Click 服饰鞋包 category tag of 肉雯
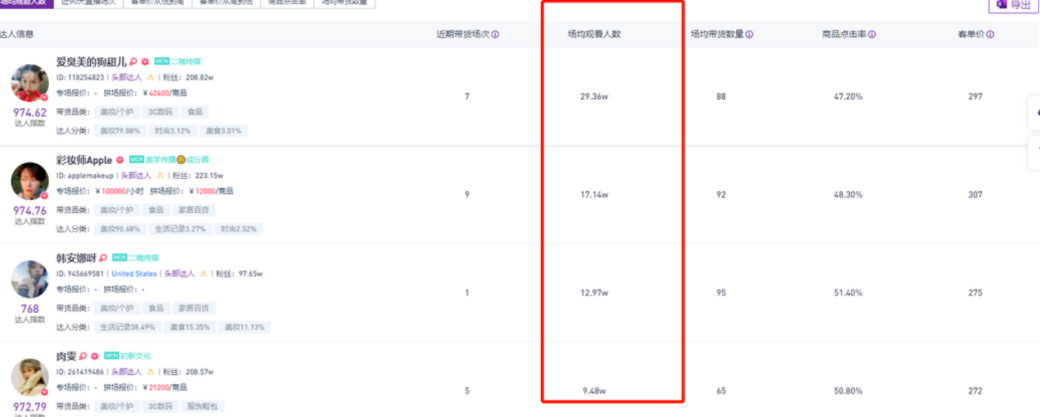Viewport: 1040px width, 417px height. [203, 406]
